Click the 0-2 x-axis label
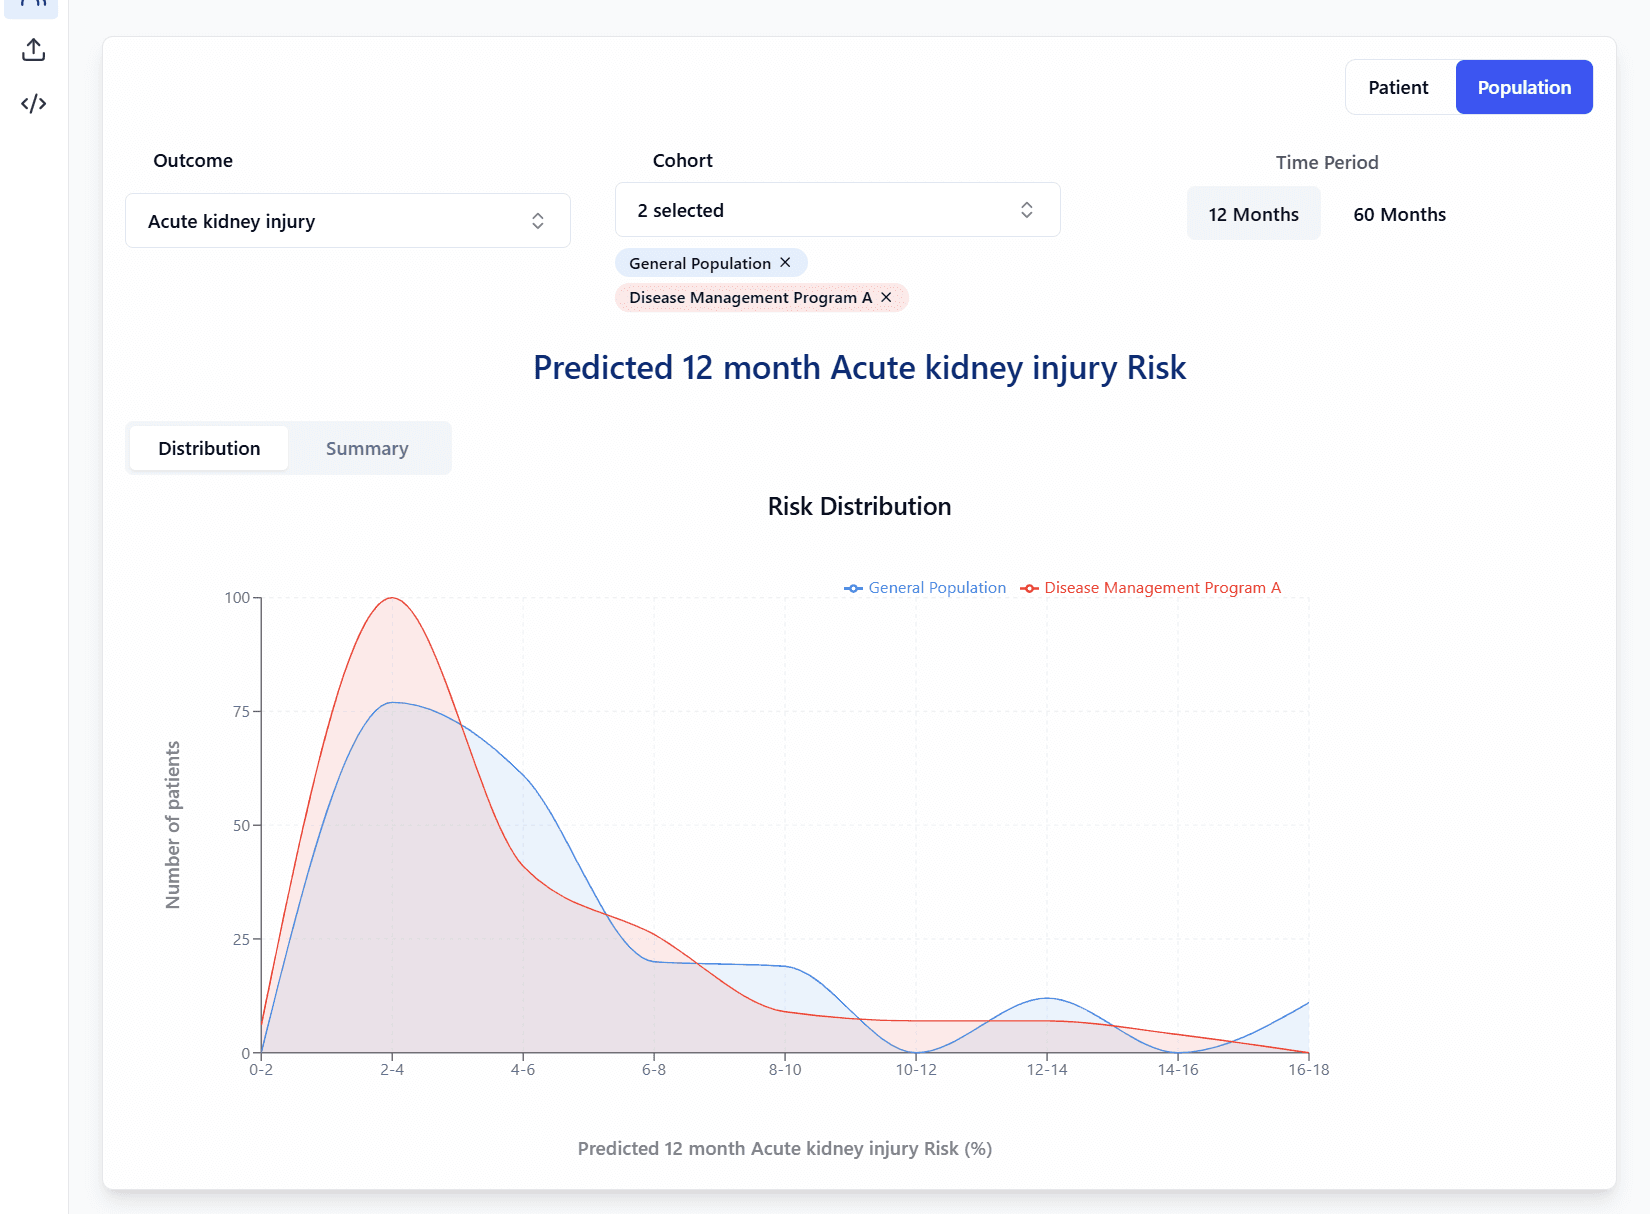Screen dimensions: 1652x1214 (261, 1070)
